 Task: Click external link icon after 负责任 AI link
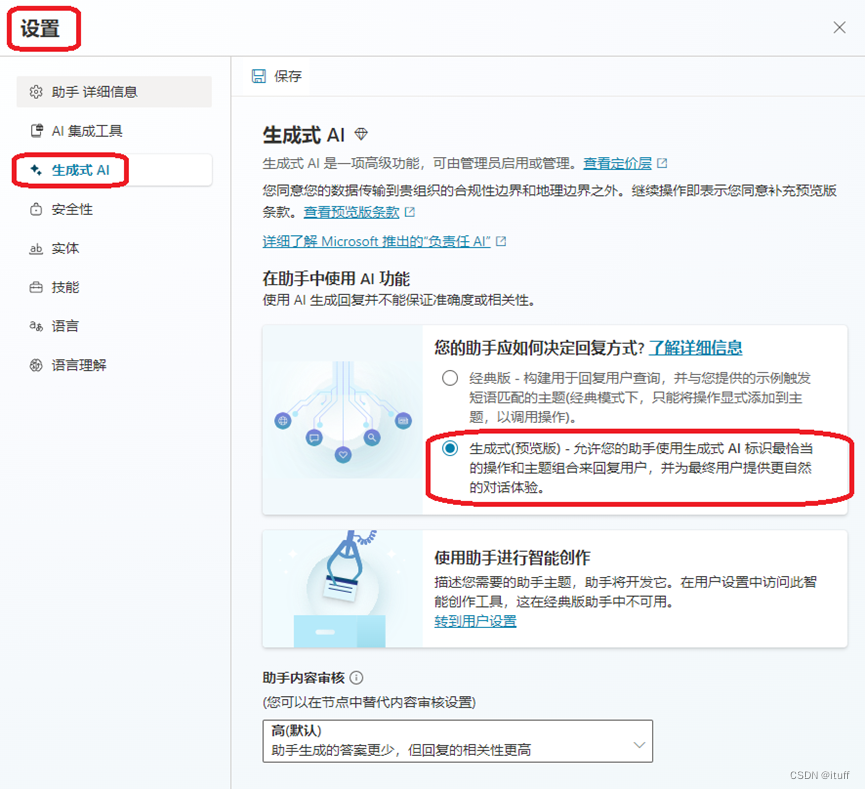[x=501, y=241]
